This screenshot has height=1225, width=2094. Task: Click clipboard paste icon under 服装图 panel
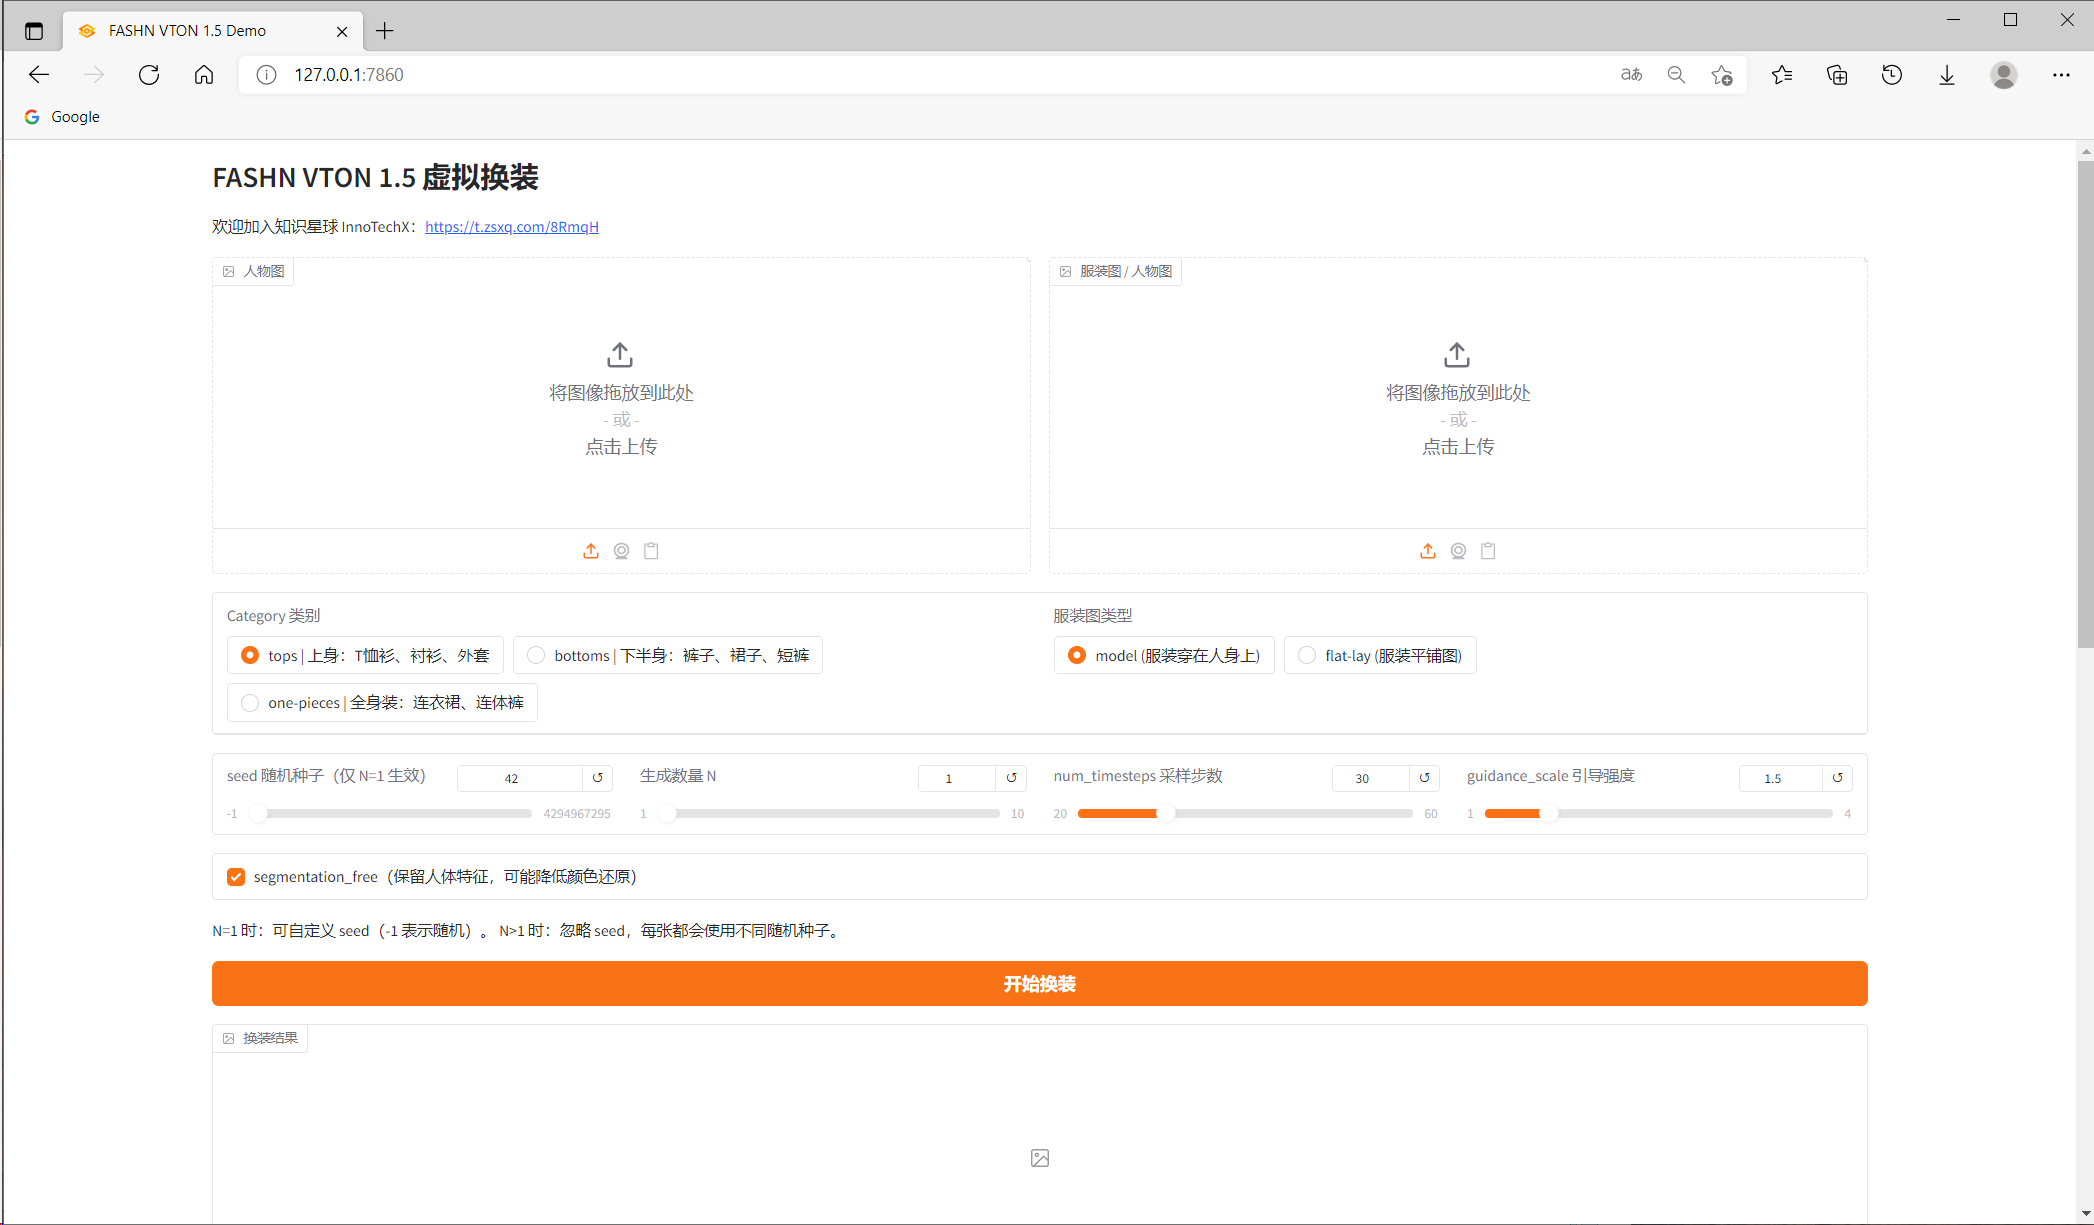click(1488, 551)
